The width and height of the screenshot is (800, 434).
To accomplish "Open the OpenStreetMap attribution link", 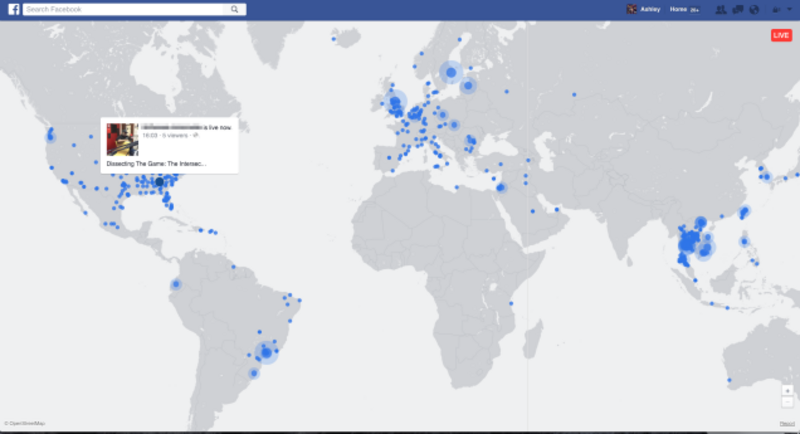I will pos(25,423).
